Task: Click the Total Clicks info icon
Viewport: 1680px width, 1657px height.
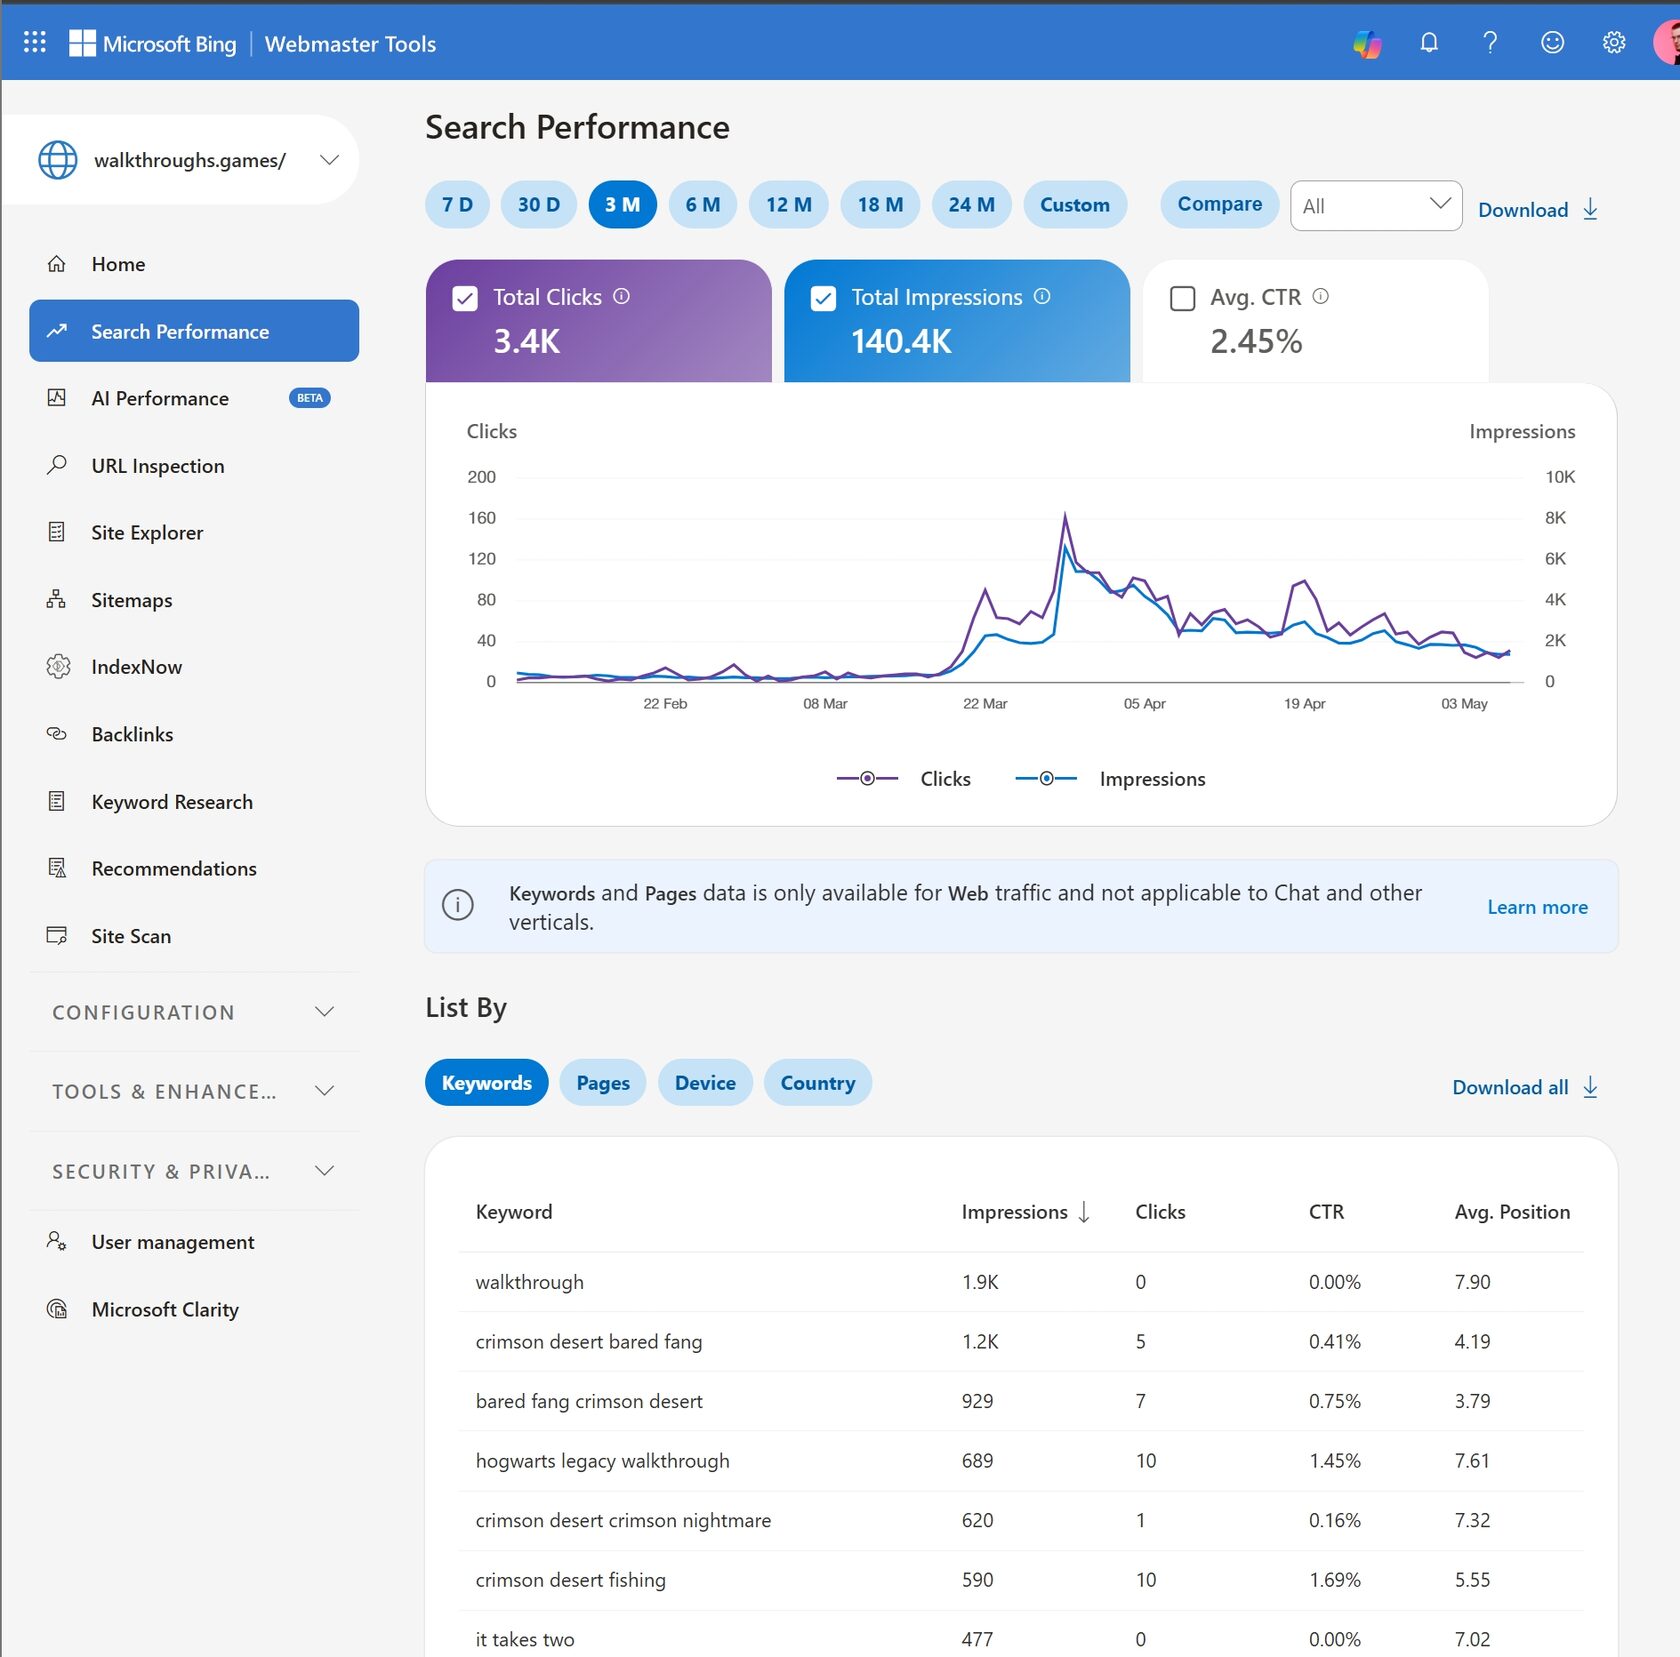Action: click(621, 296)
